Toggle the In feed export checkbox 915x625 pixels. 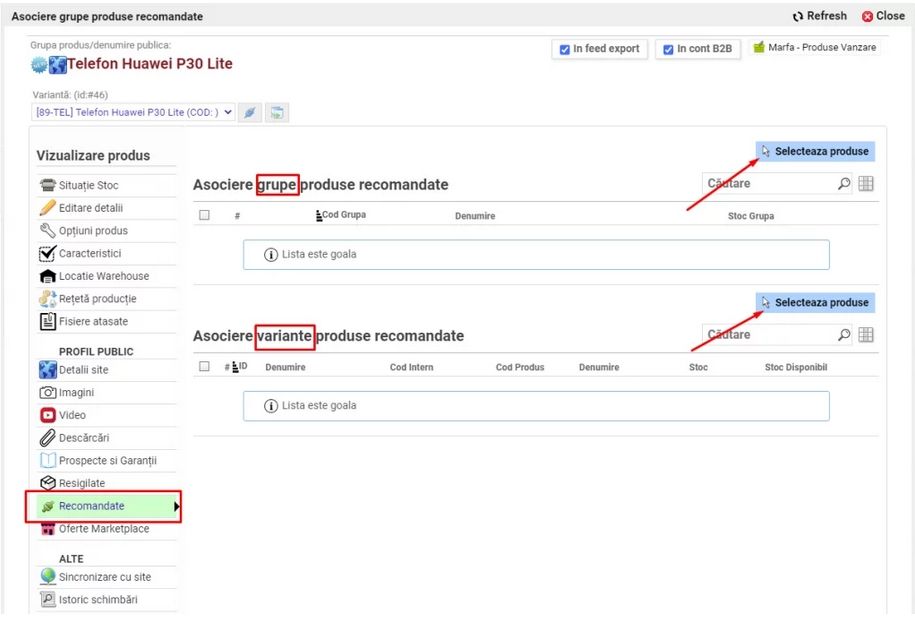pos(565,49)
